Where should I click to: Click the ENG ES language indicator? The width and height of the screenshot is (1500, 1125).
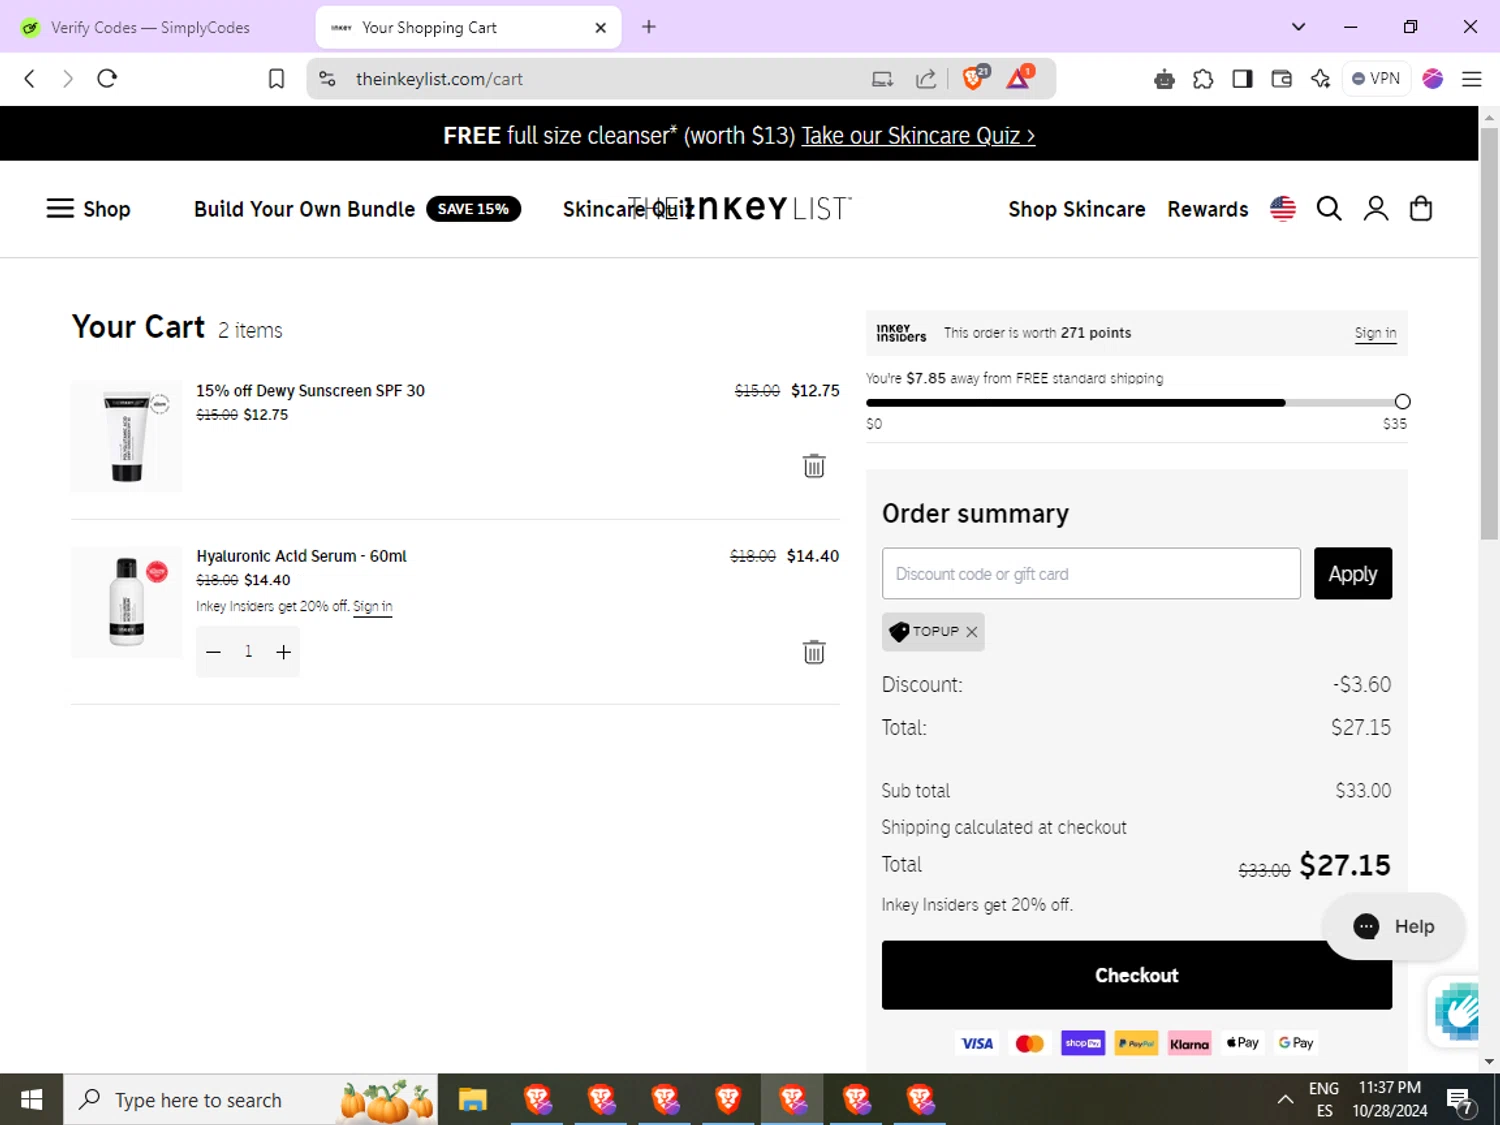(x=1324, y=1100)
